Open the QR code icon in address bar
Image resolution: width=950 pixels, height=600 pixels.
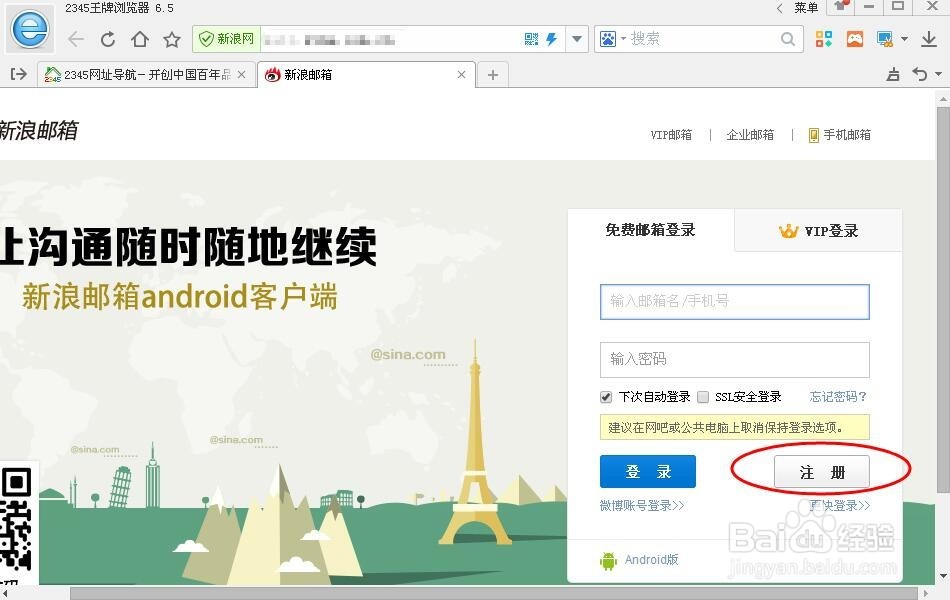[531, 39]
